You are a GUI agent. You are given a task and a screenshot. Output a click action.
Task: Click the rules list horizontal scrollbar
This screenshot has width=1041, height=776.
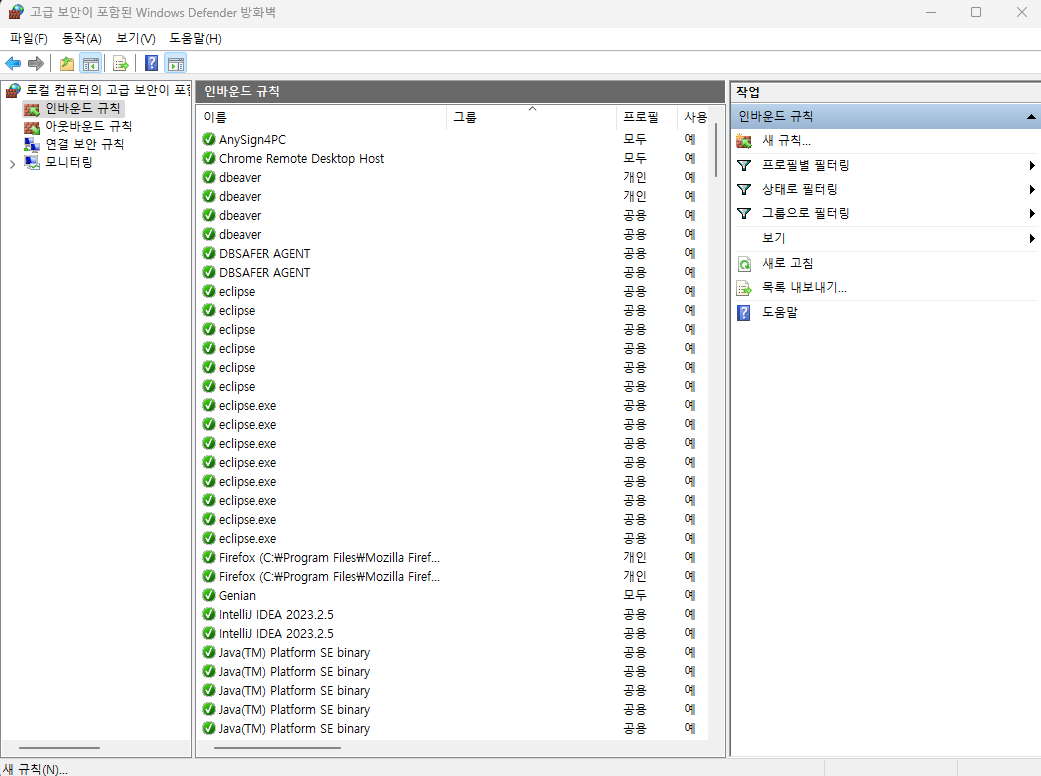click(277, 748)
